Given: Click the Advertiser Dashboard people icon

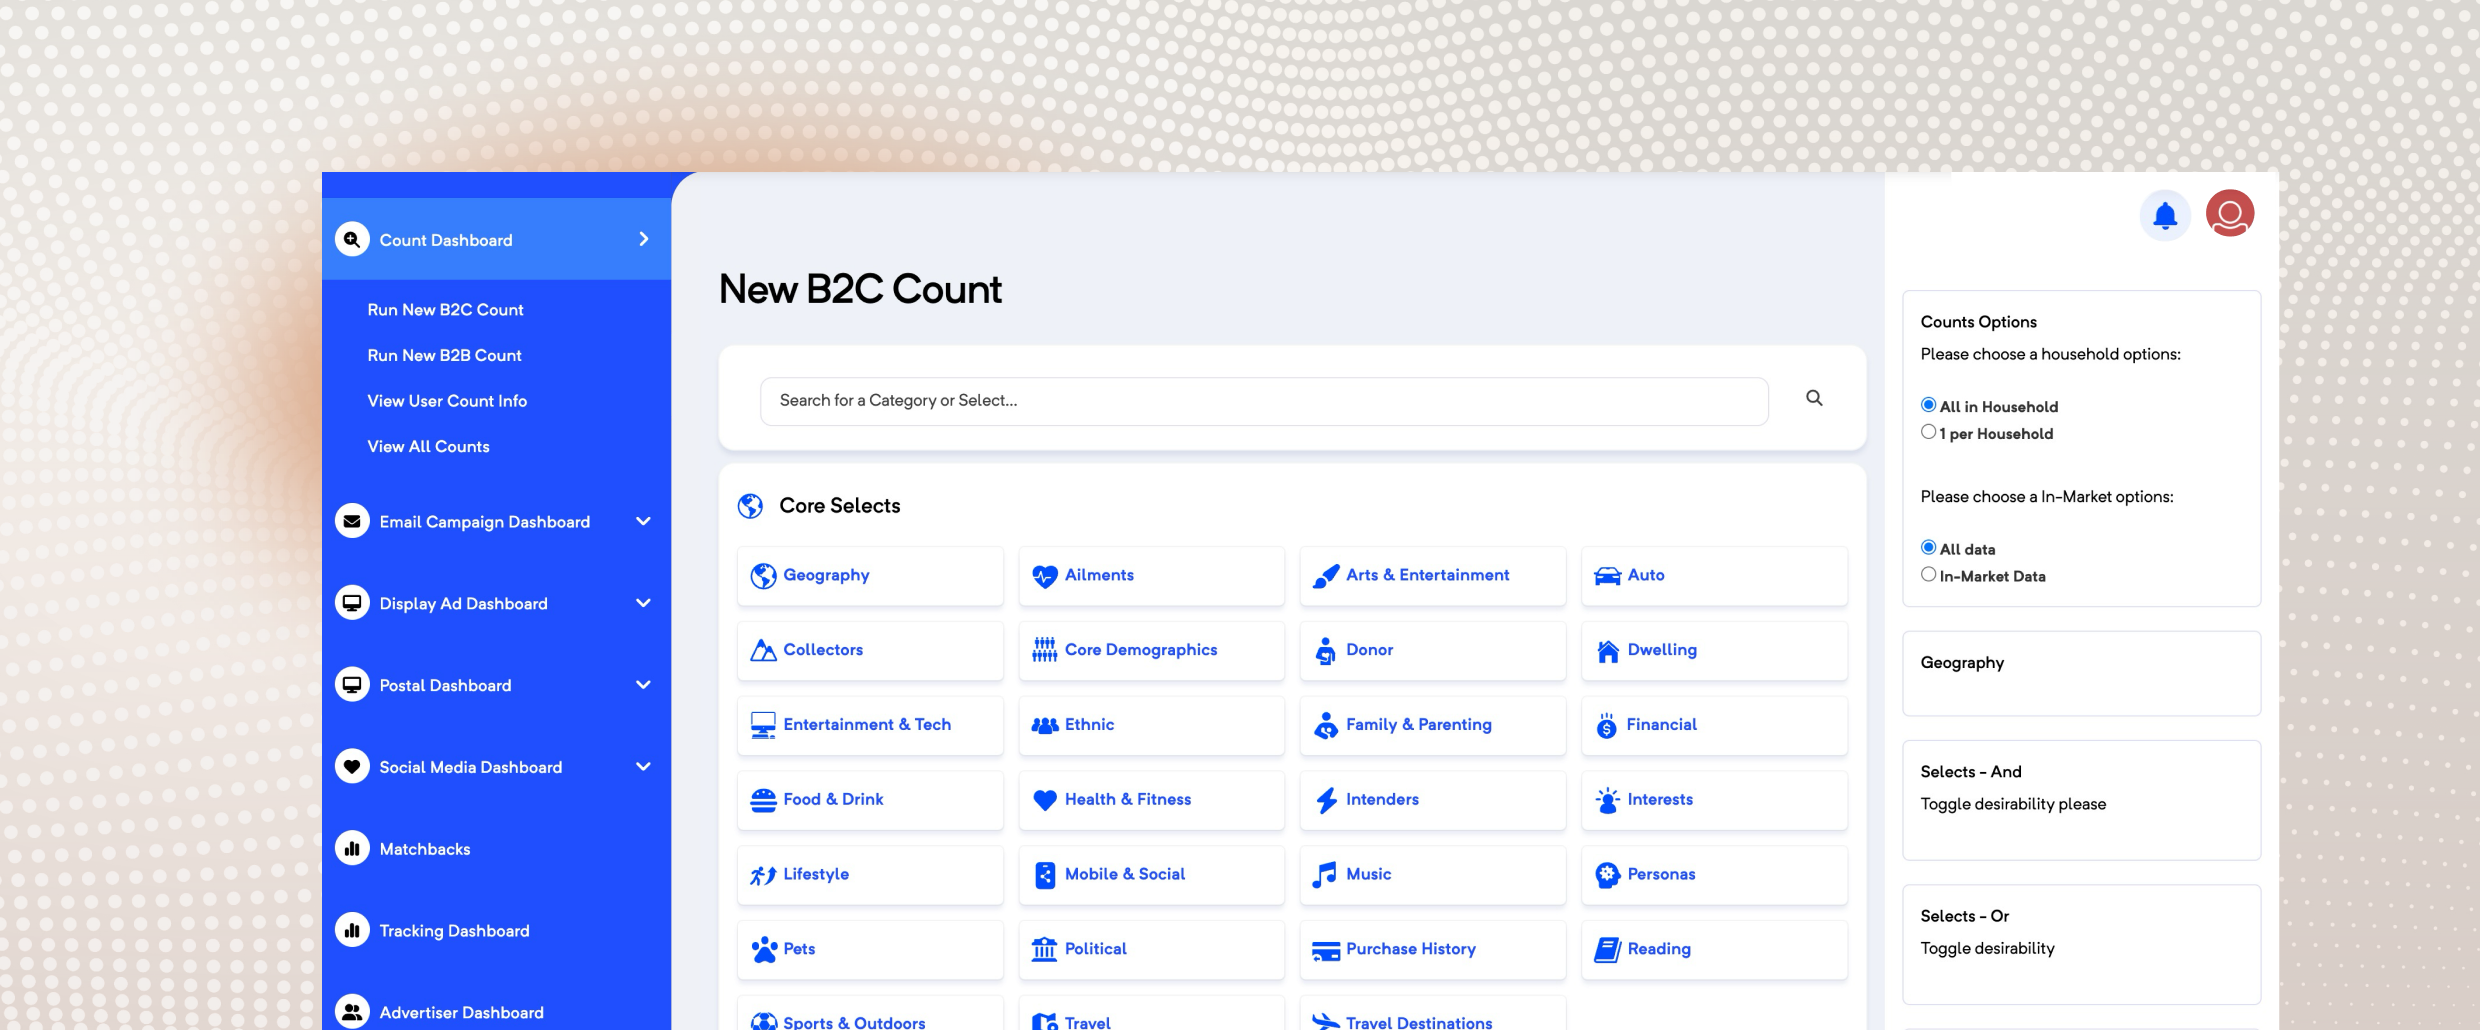Looking at the screenshot, I should [352, 1012].
